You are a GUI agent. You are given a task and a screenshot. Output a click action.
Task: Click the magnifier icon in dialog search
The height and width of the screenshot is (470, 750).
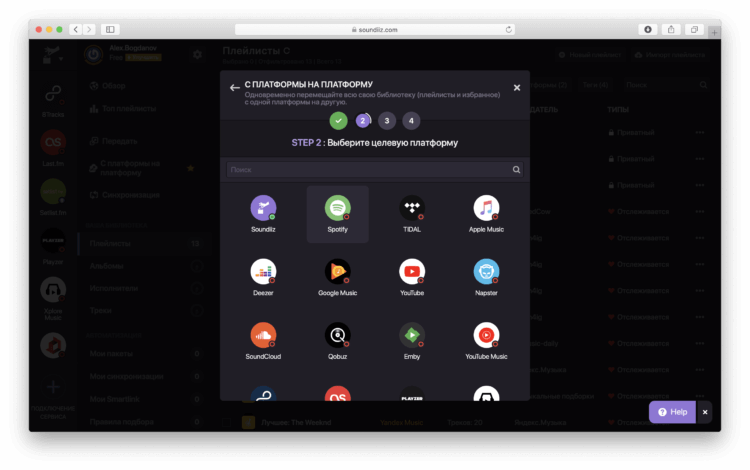pos(516,169)
